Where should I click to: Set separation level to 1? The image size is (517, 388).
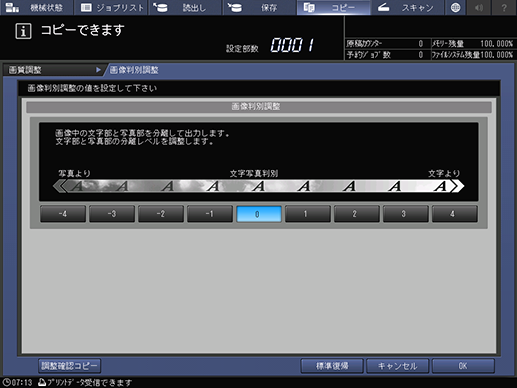pyautogui.click(x=308, y=214)
